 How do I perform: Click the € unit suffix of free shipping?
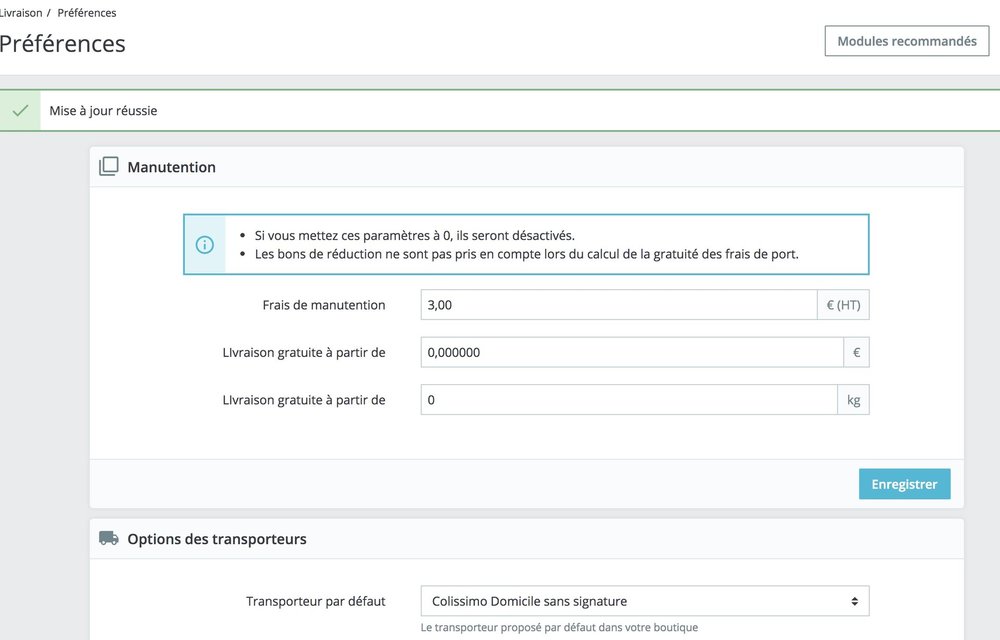click(857, 352)
